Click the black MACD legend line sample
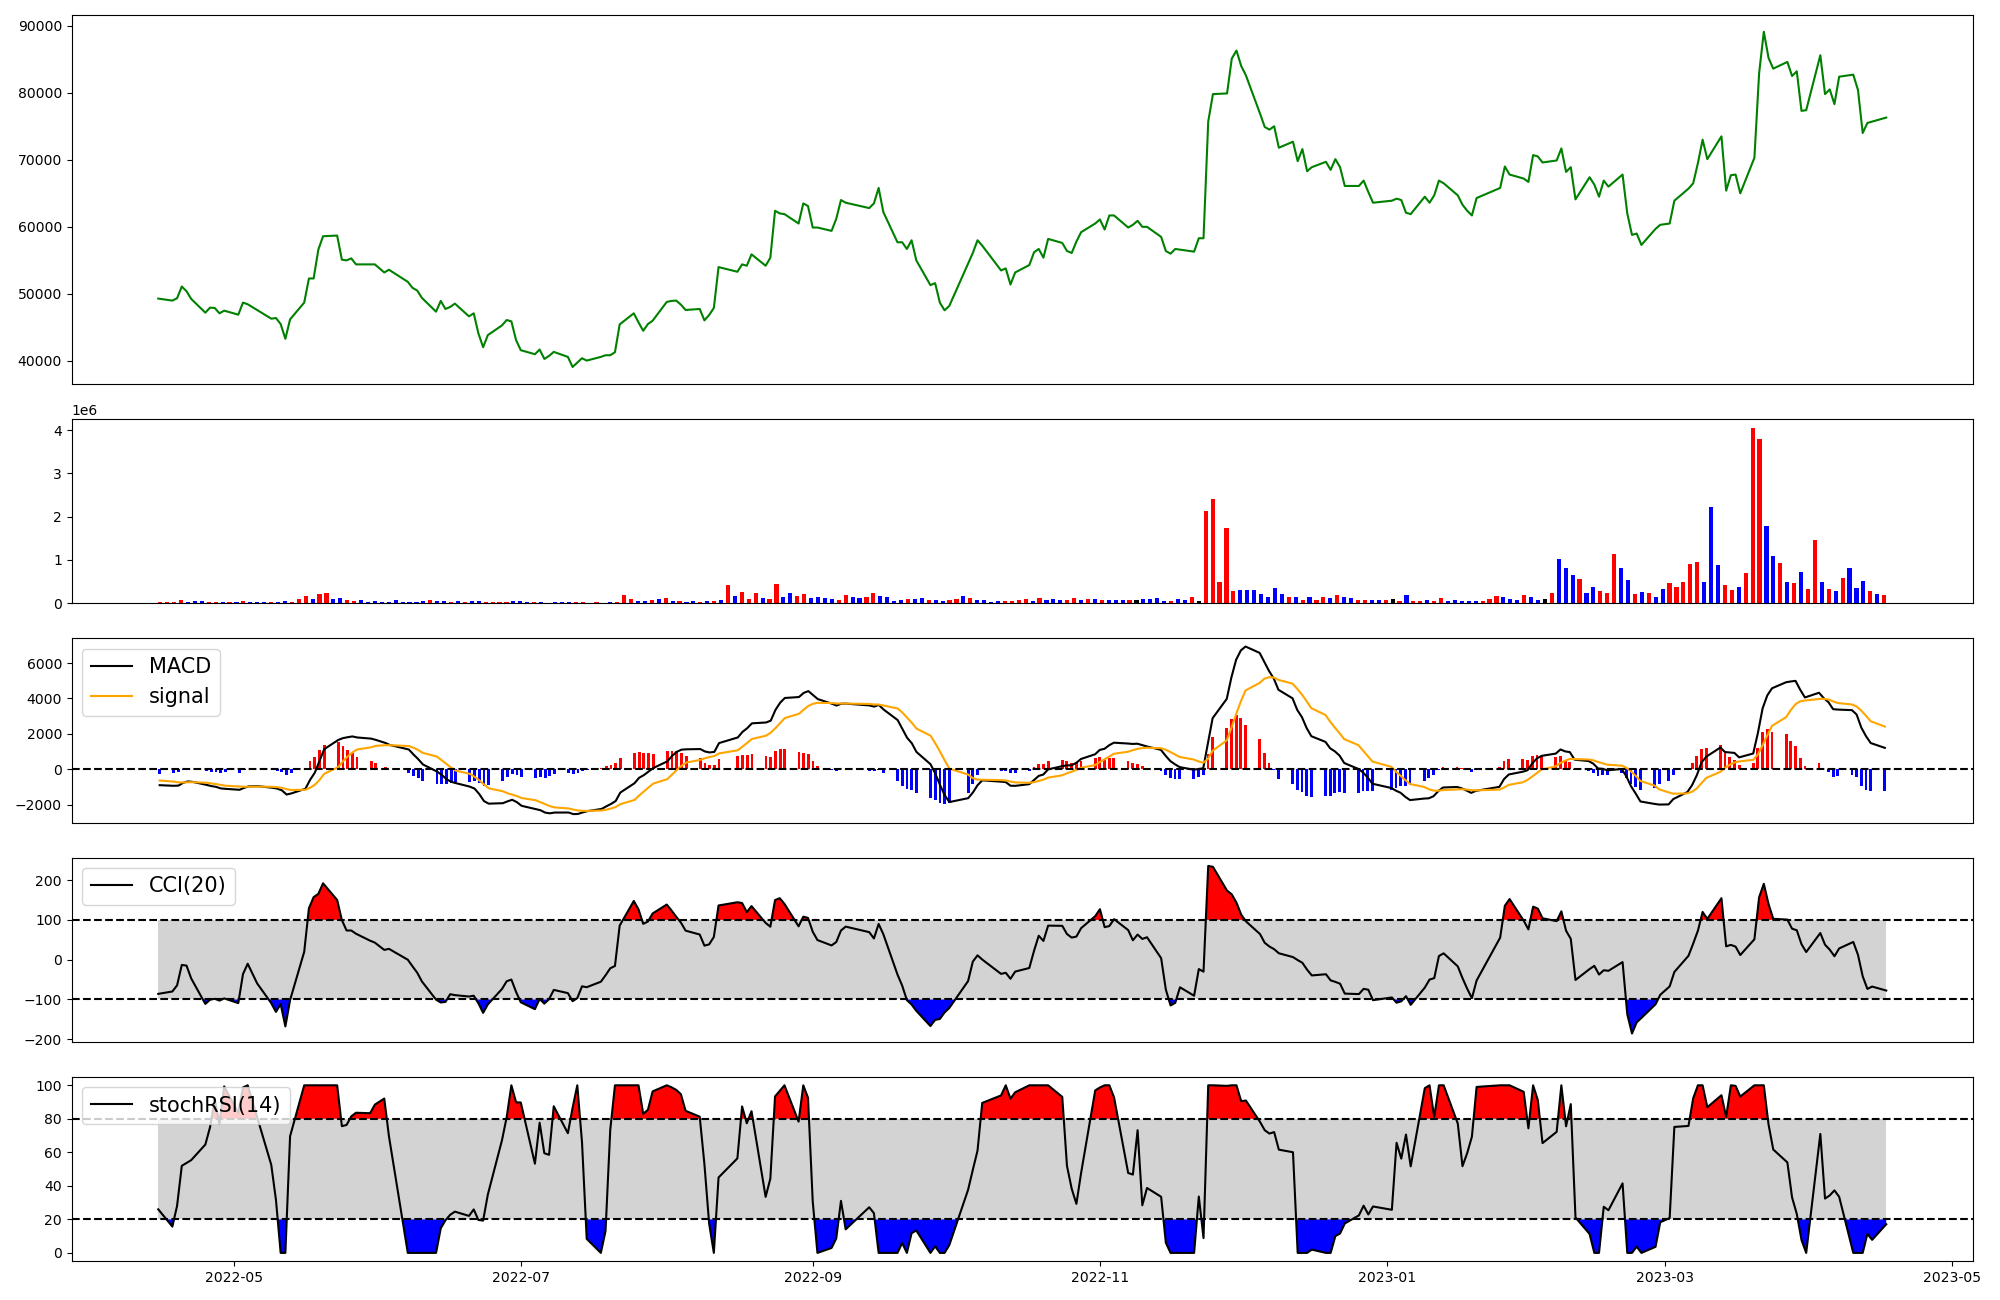The height and width of the screenshot is (1300, 2000). point(111,666)
